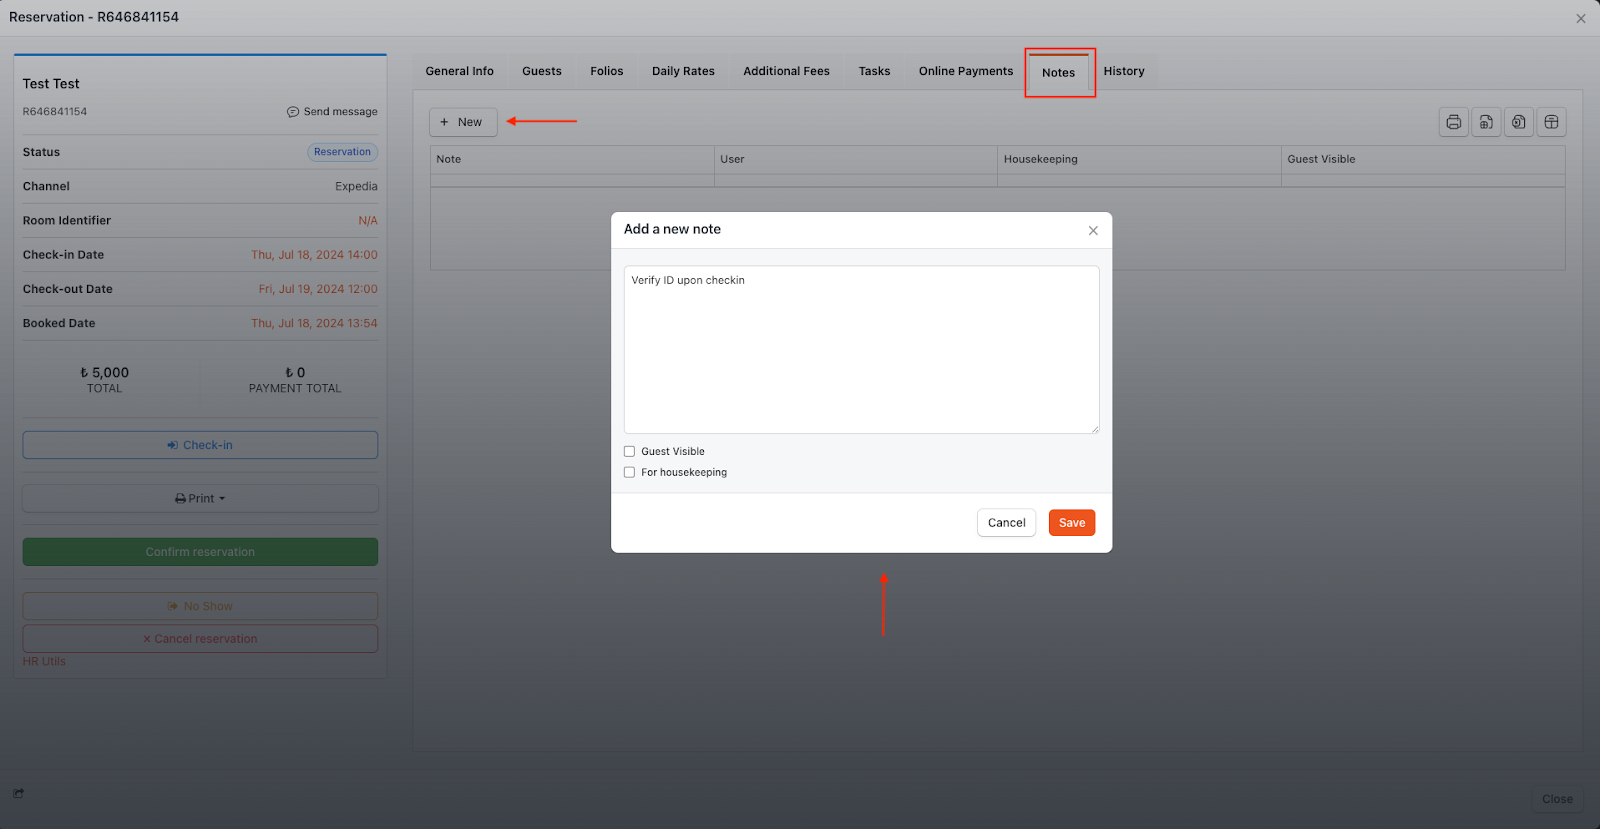Close the Add a new note dialog
The width and height of the screenshot is (1600, 829).
[x=1093, y=231]
